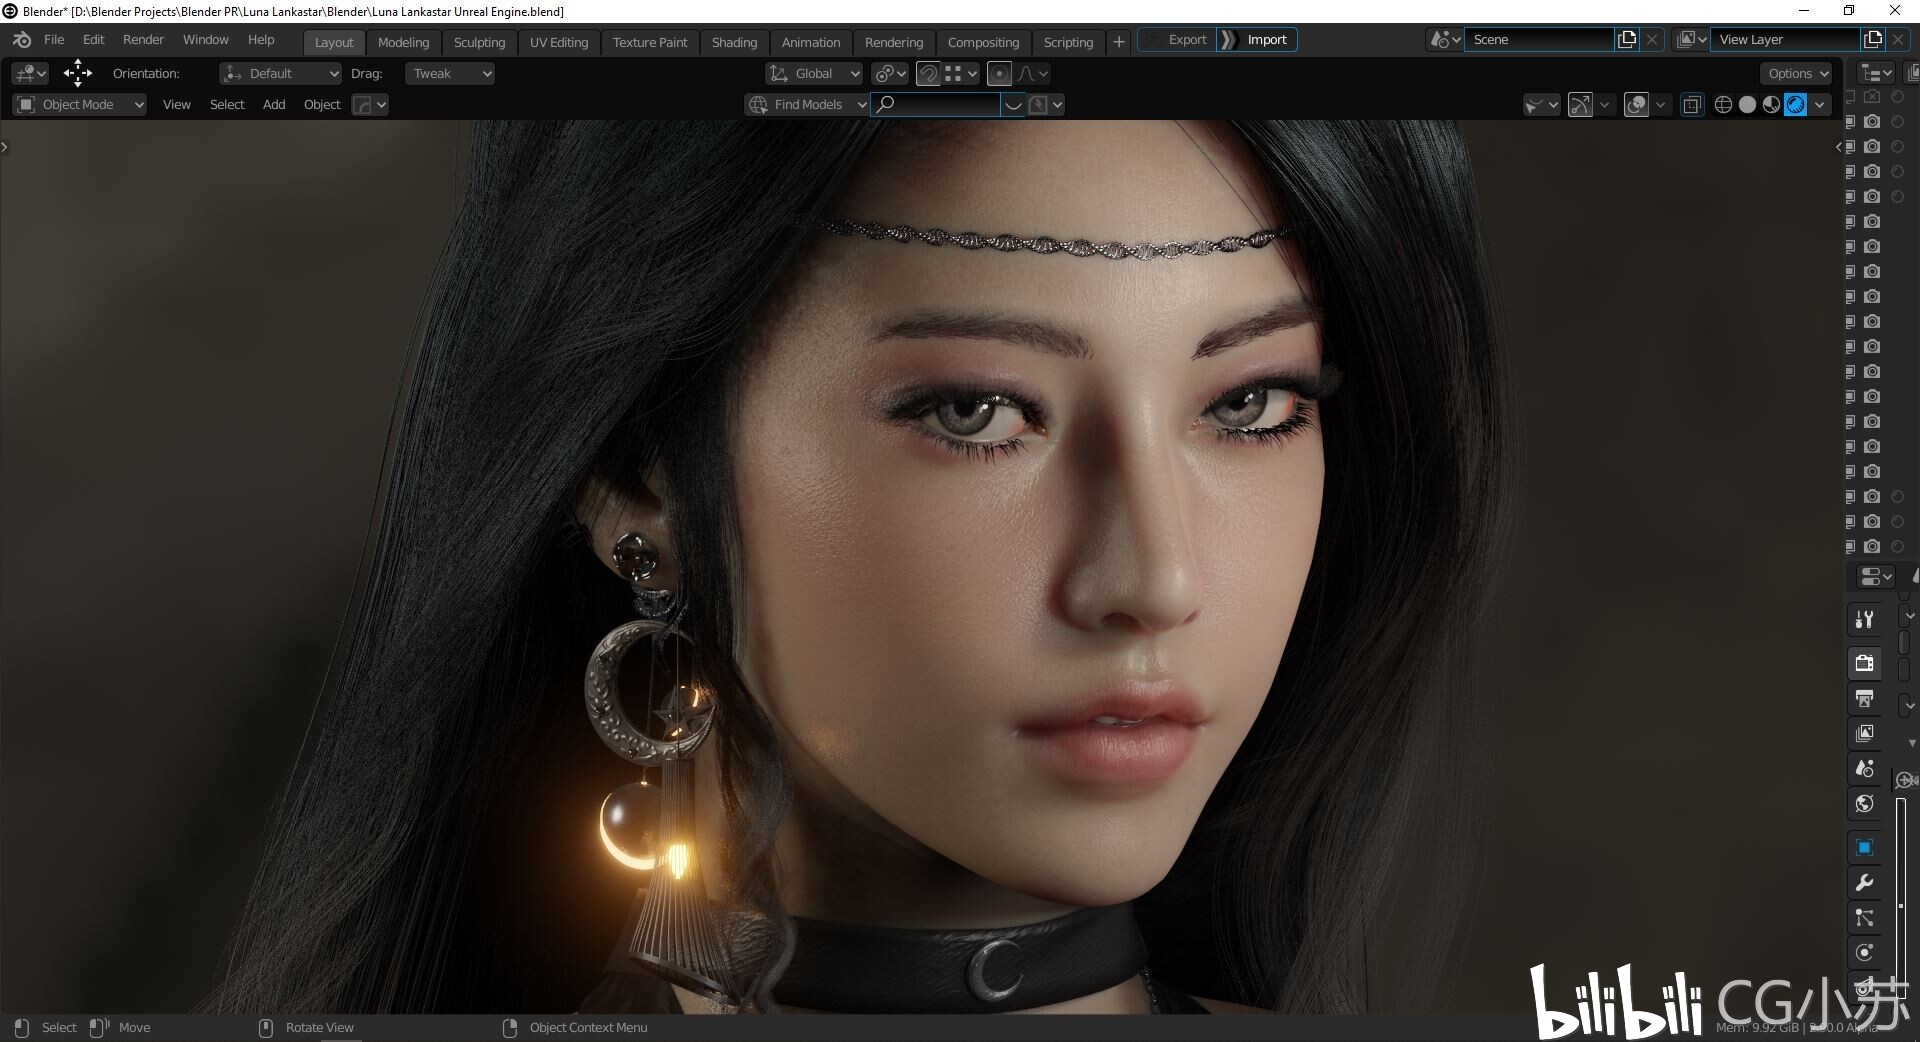Toggle viewport gizmos visibility
This screenshot has height=1042, width=1920.
1580,104
